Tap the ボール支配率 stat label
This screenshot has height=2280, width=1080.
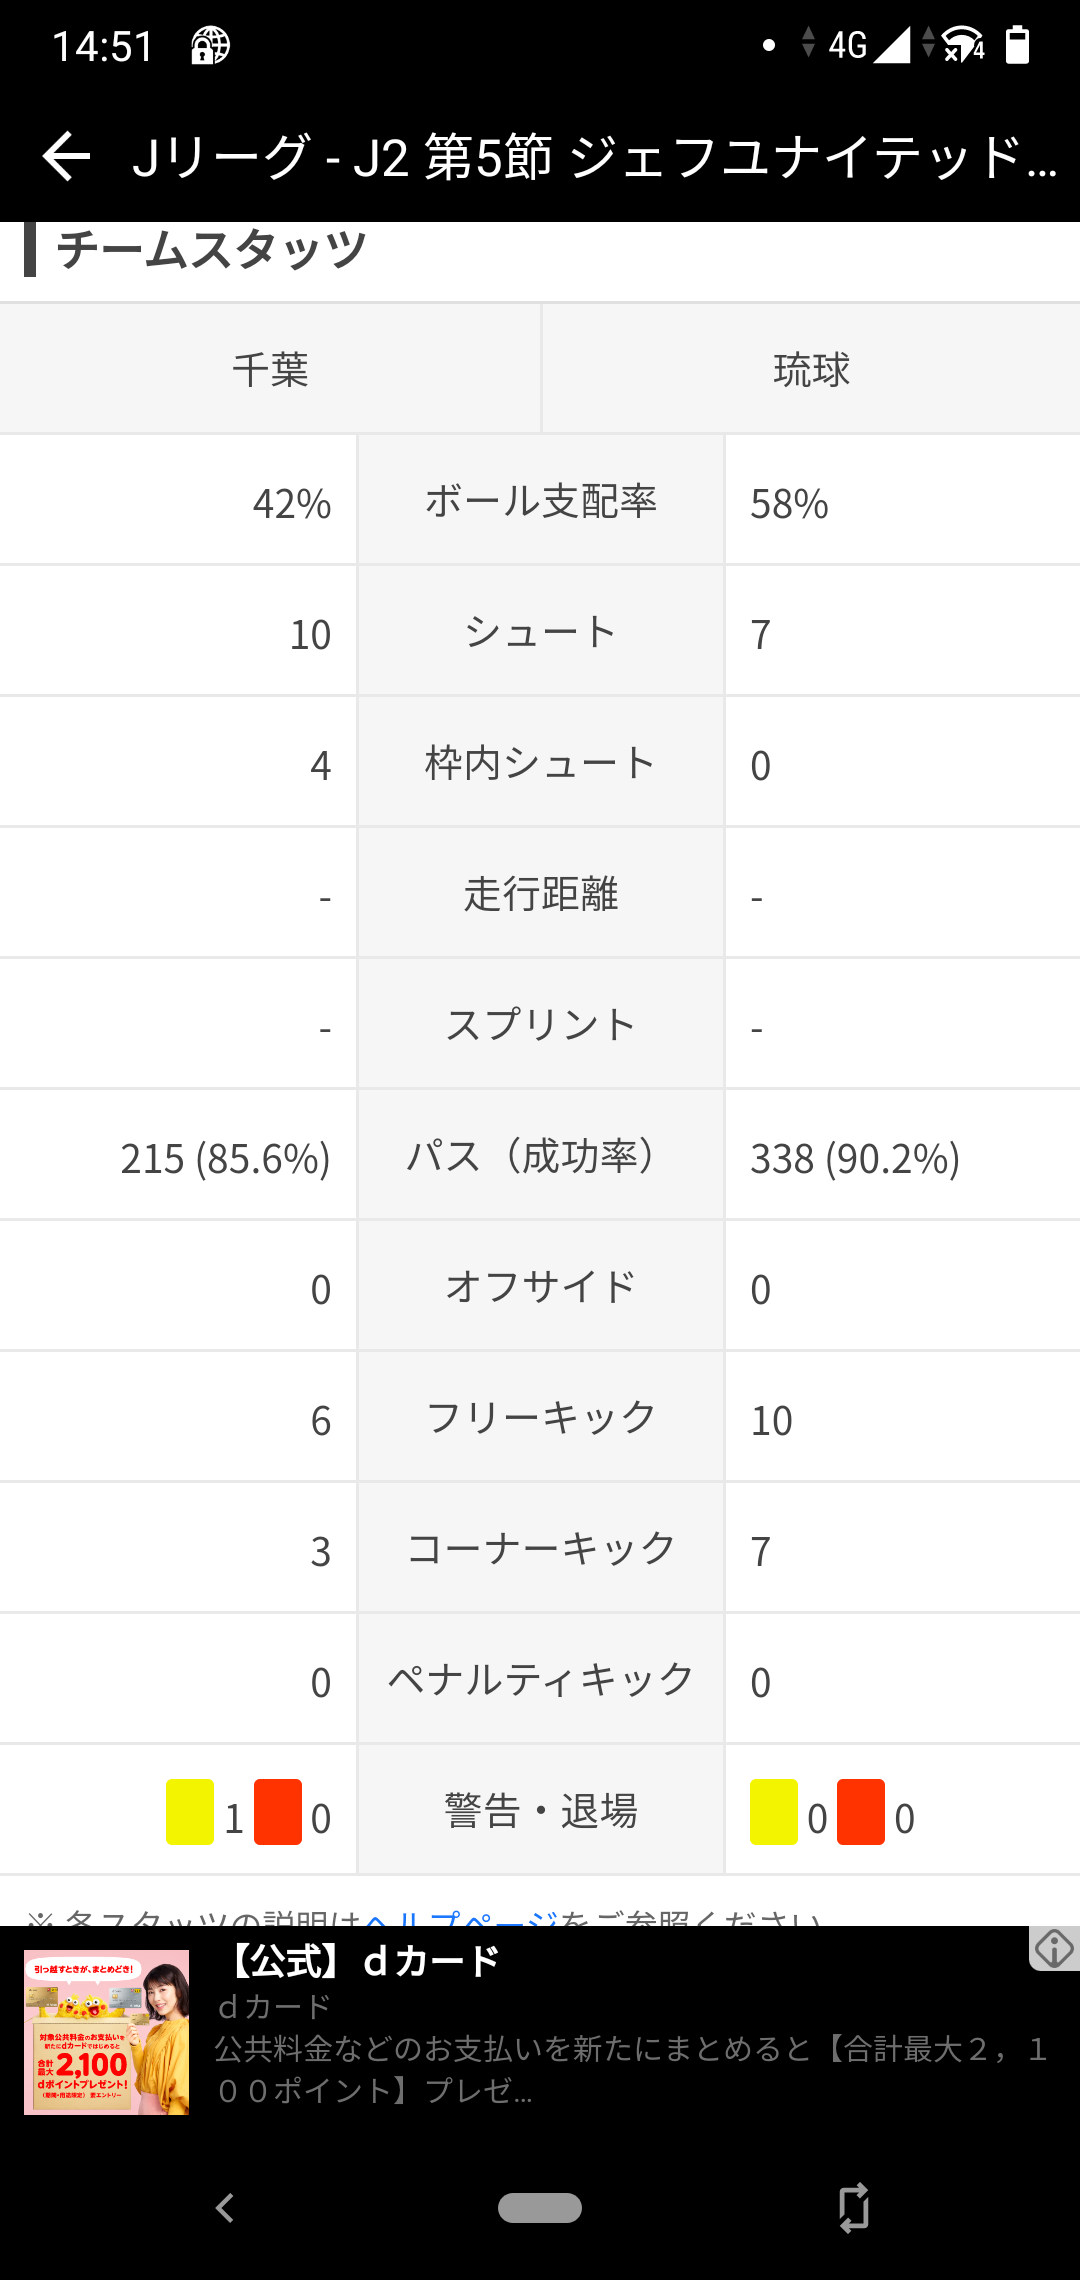(541, 500)
